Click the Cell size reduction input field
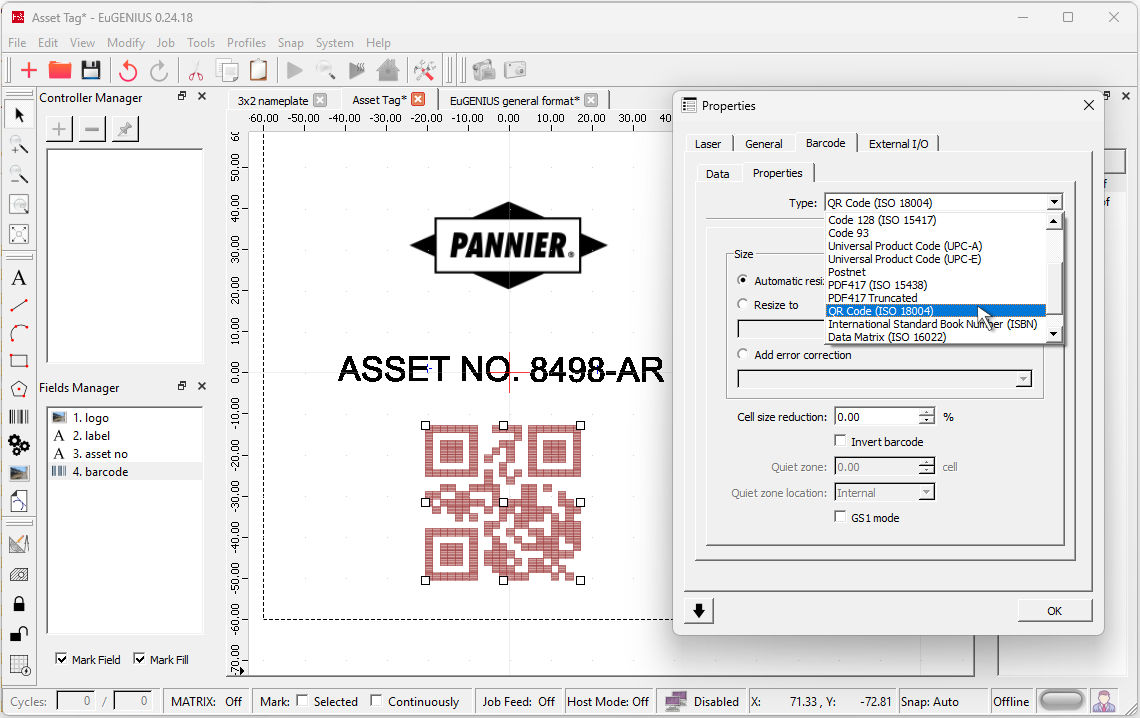 coord(876,416)
